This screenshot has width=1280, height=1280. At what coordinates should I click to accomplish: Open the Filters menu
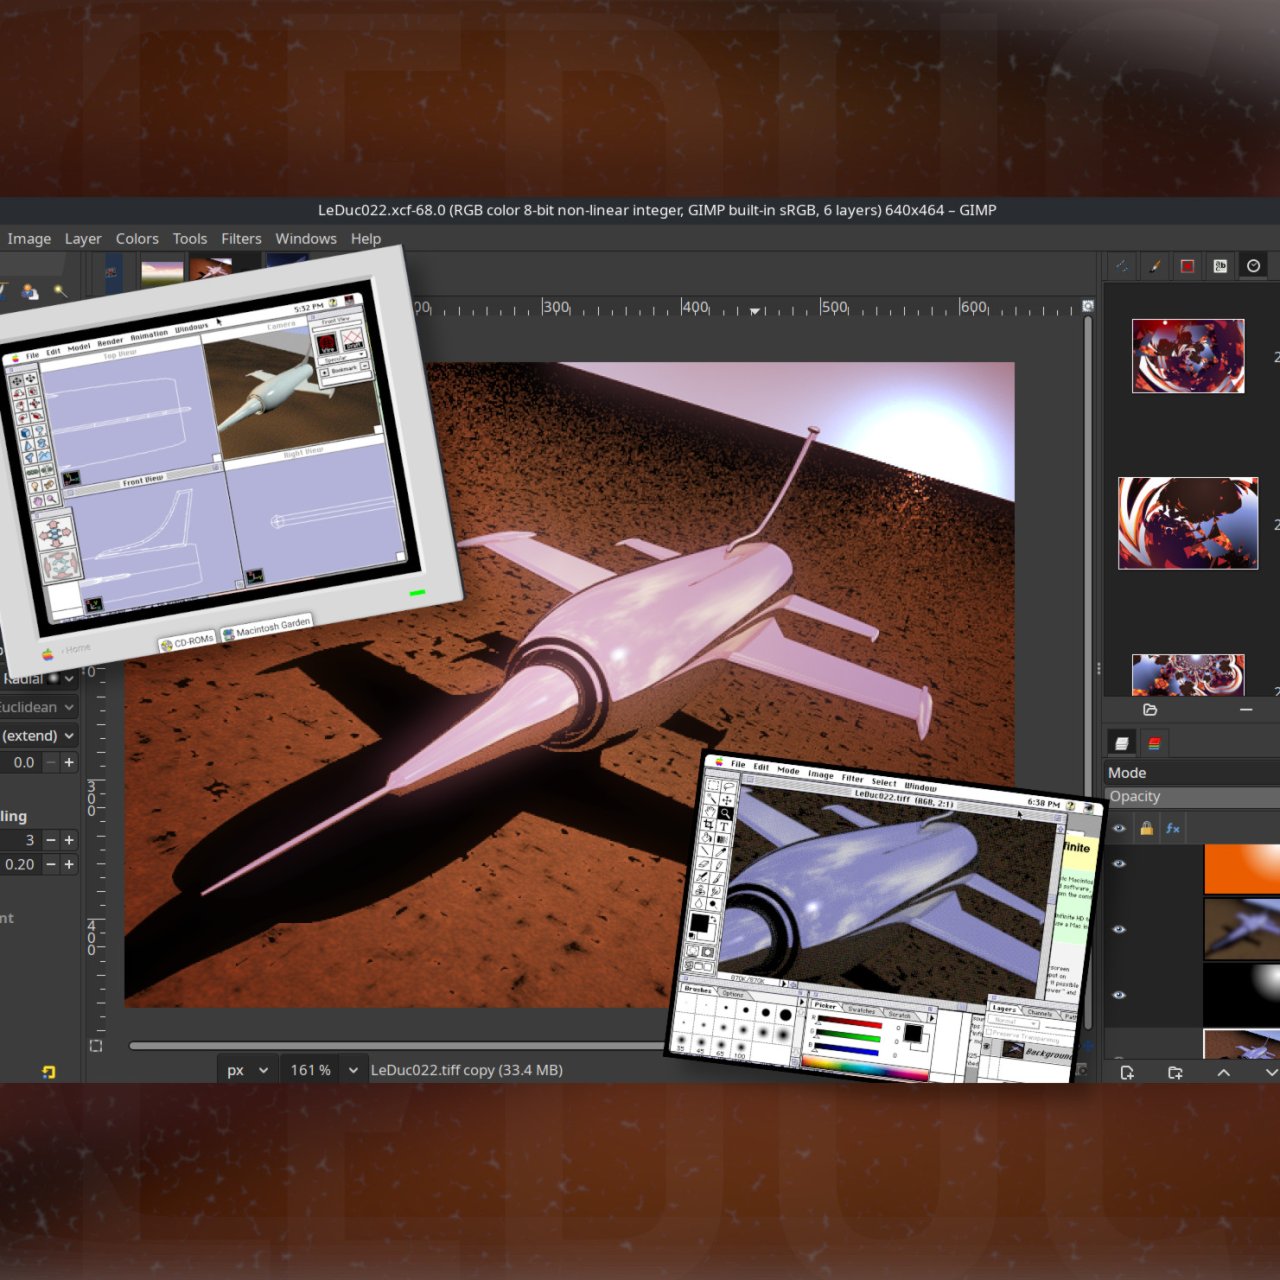(x=241, y=239)
